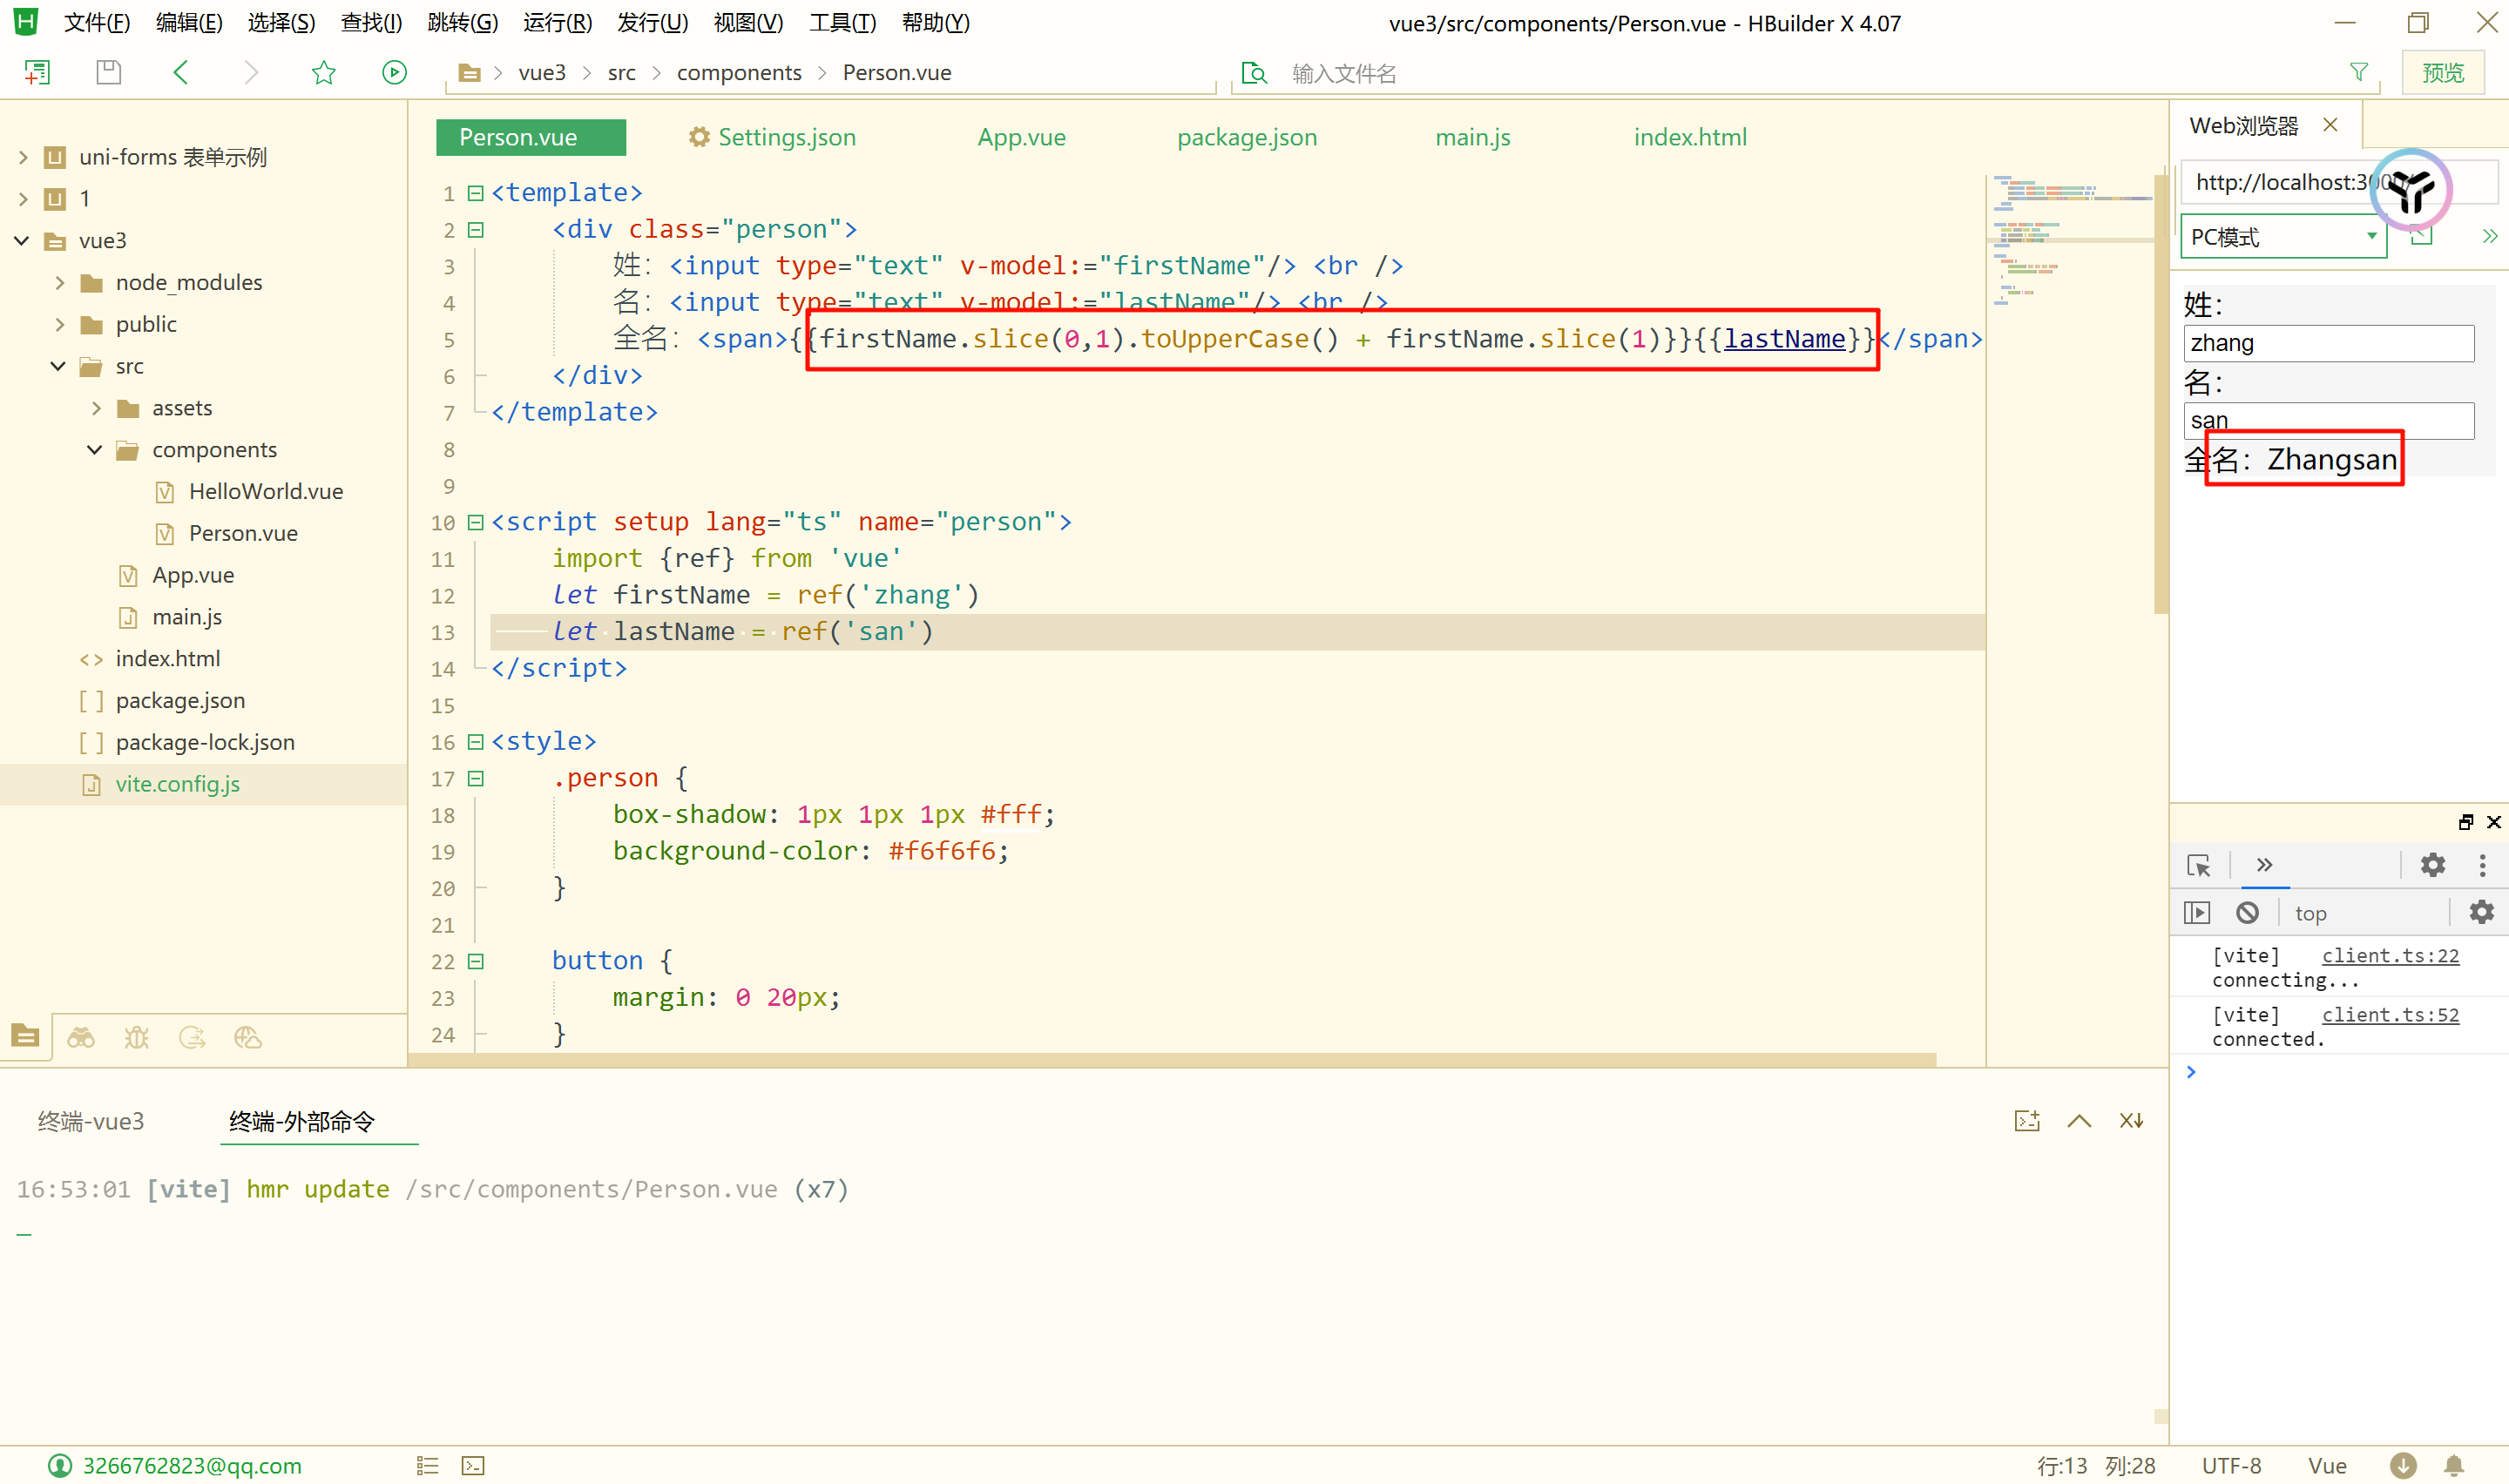2509x1484 pixels.
Task: Clear console with the ban icon
Action: click(2247, 912)
